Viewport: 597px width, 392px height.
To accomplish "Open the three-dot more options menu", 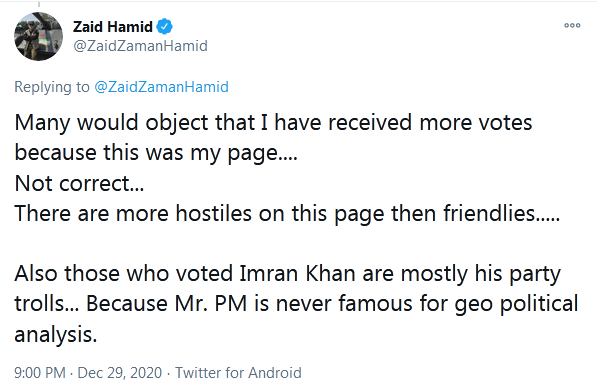I will 572,25.
